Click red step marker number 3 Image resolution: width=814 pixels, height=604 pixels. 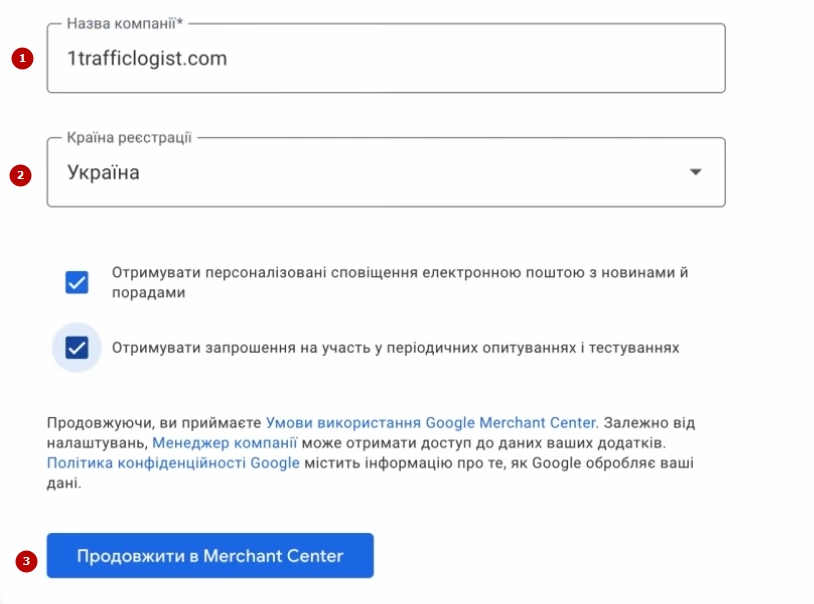[x=27, y=559]
